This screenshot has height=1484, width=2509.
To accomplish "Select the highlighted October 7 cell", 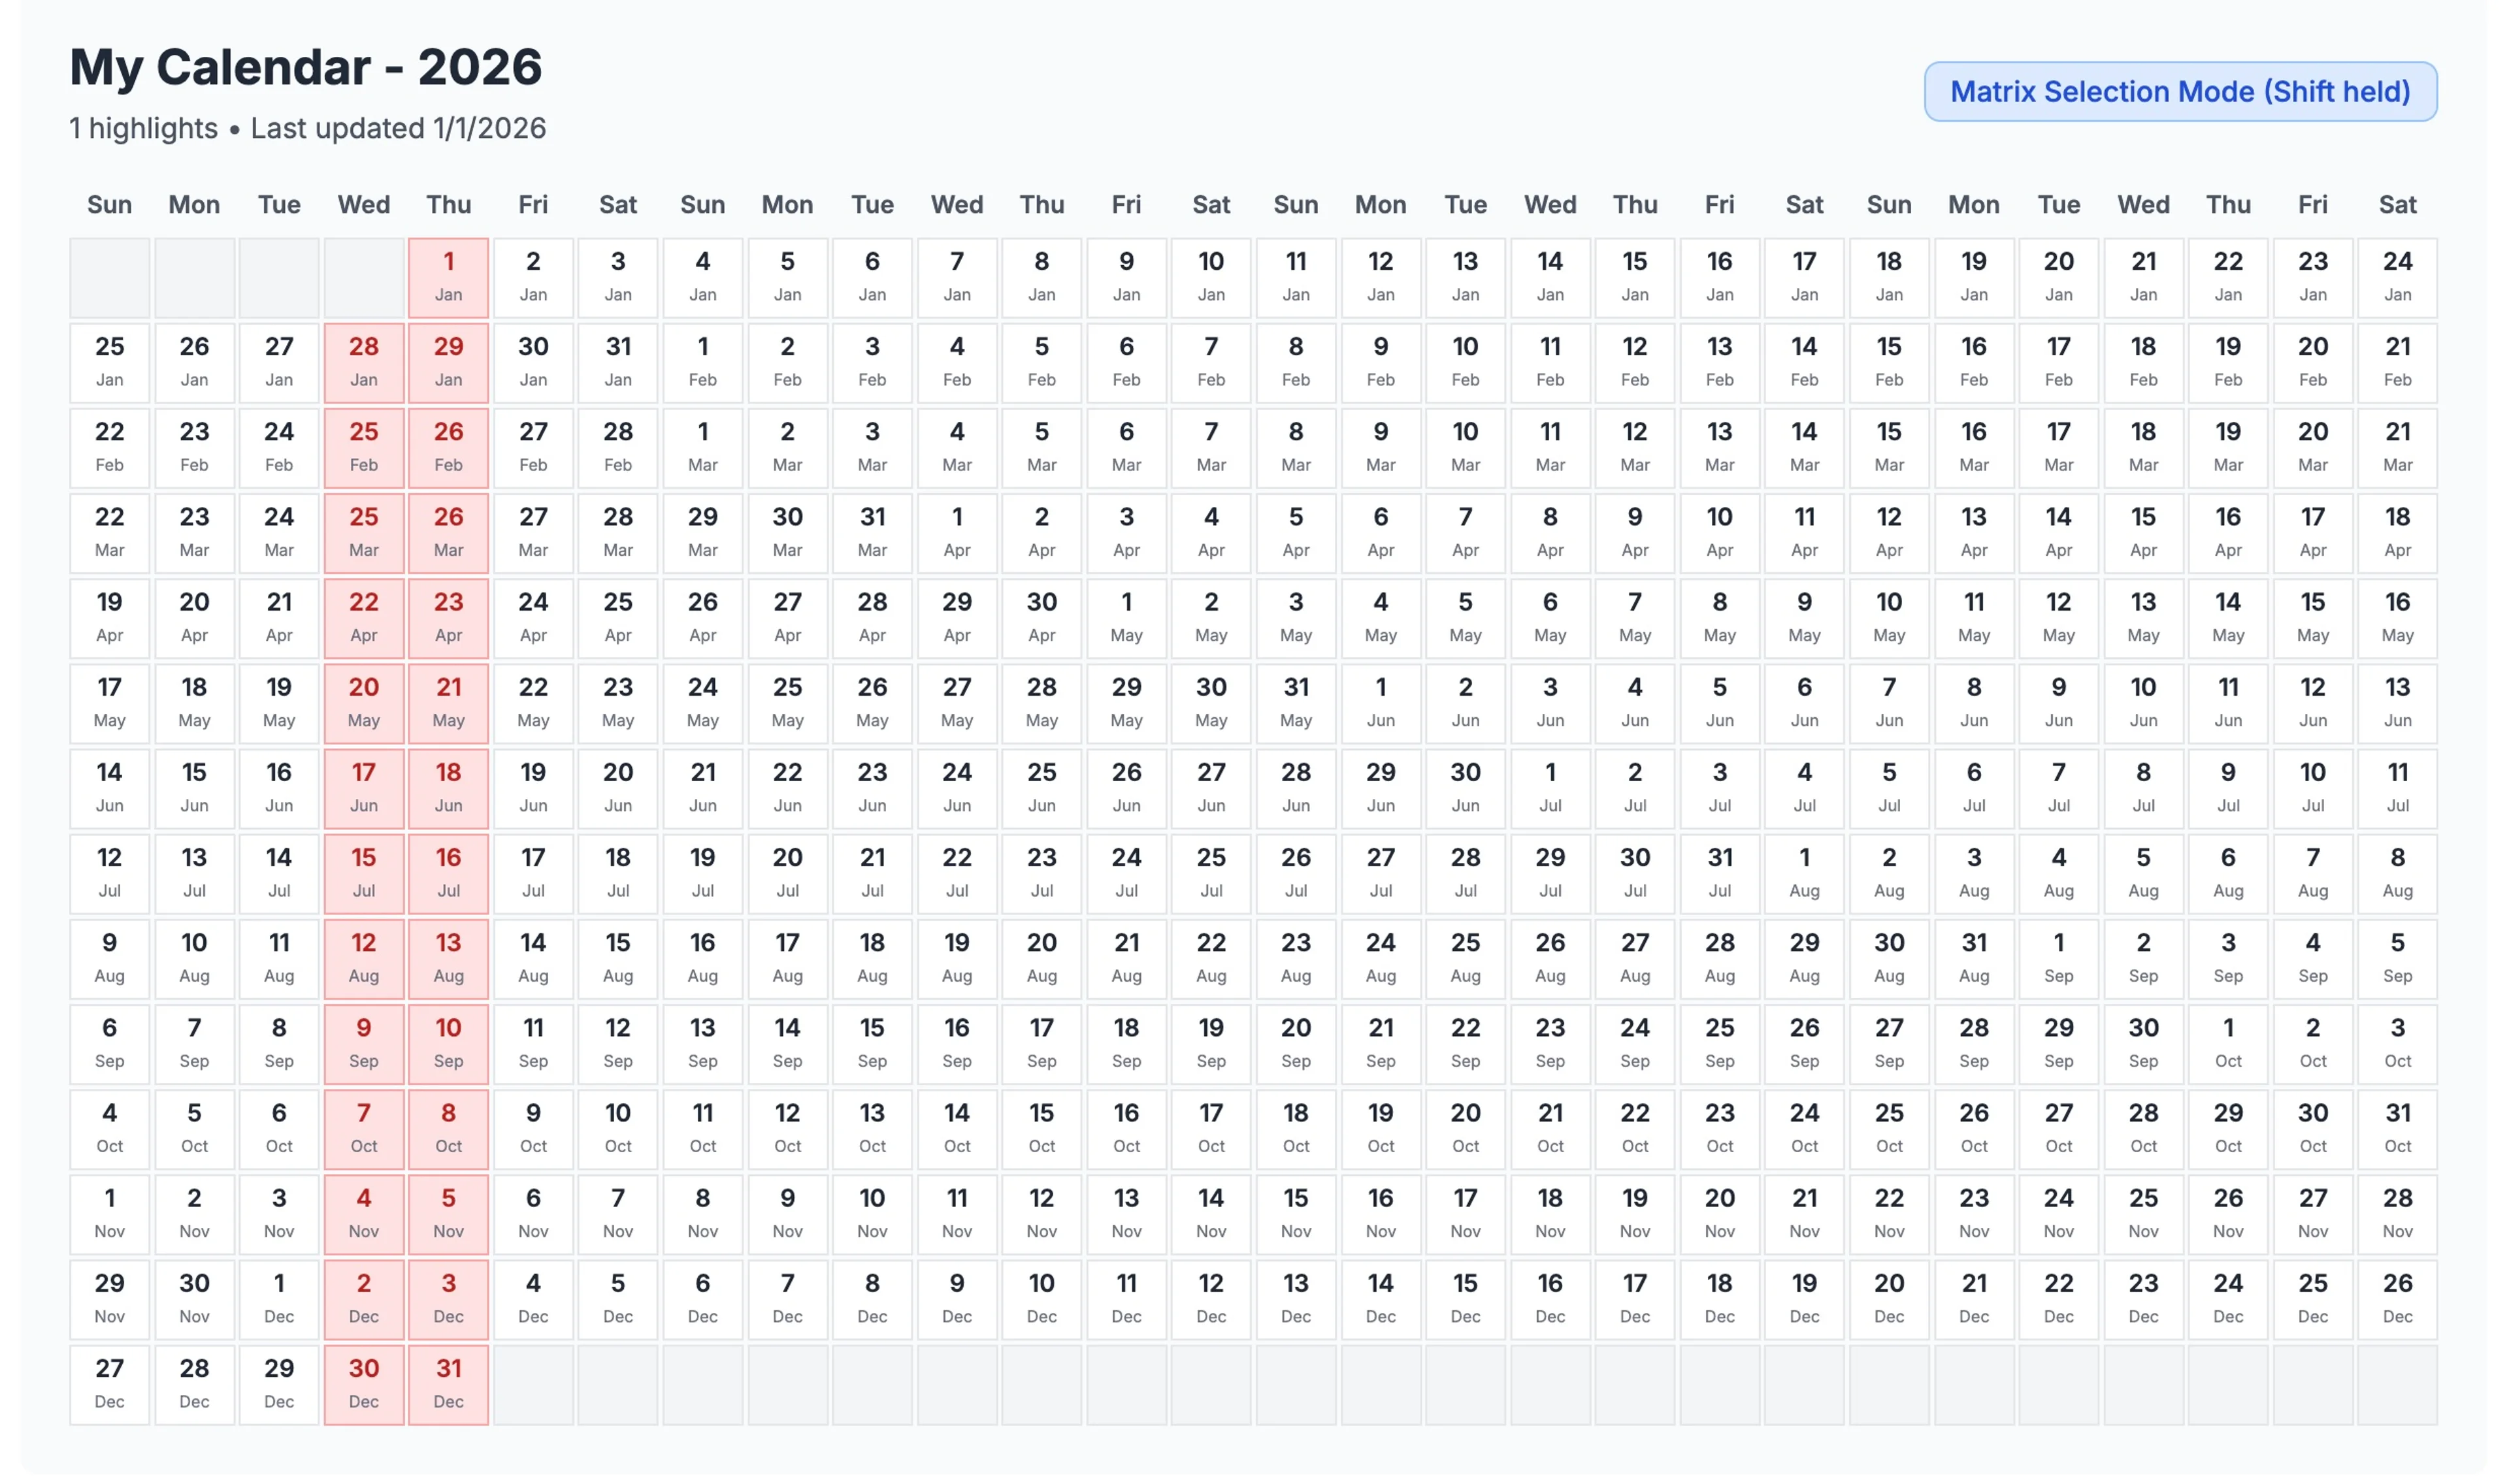I will click(364, 1128).
